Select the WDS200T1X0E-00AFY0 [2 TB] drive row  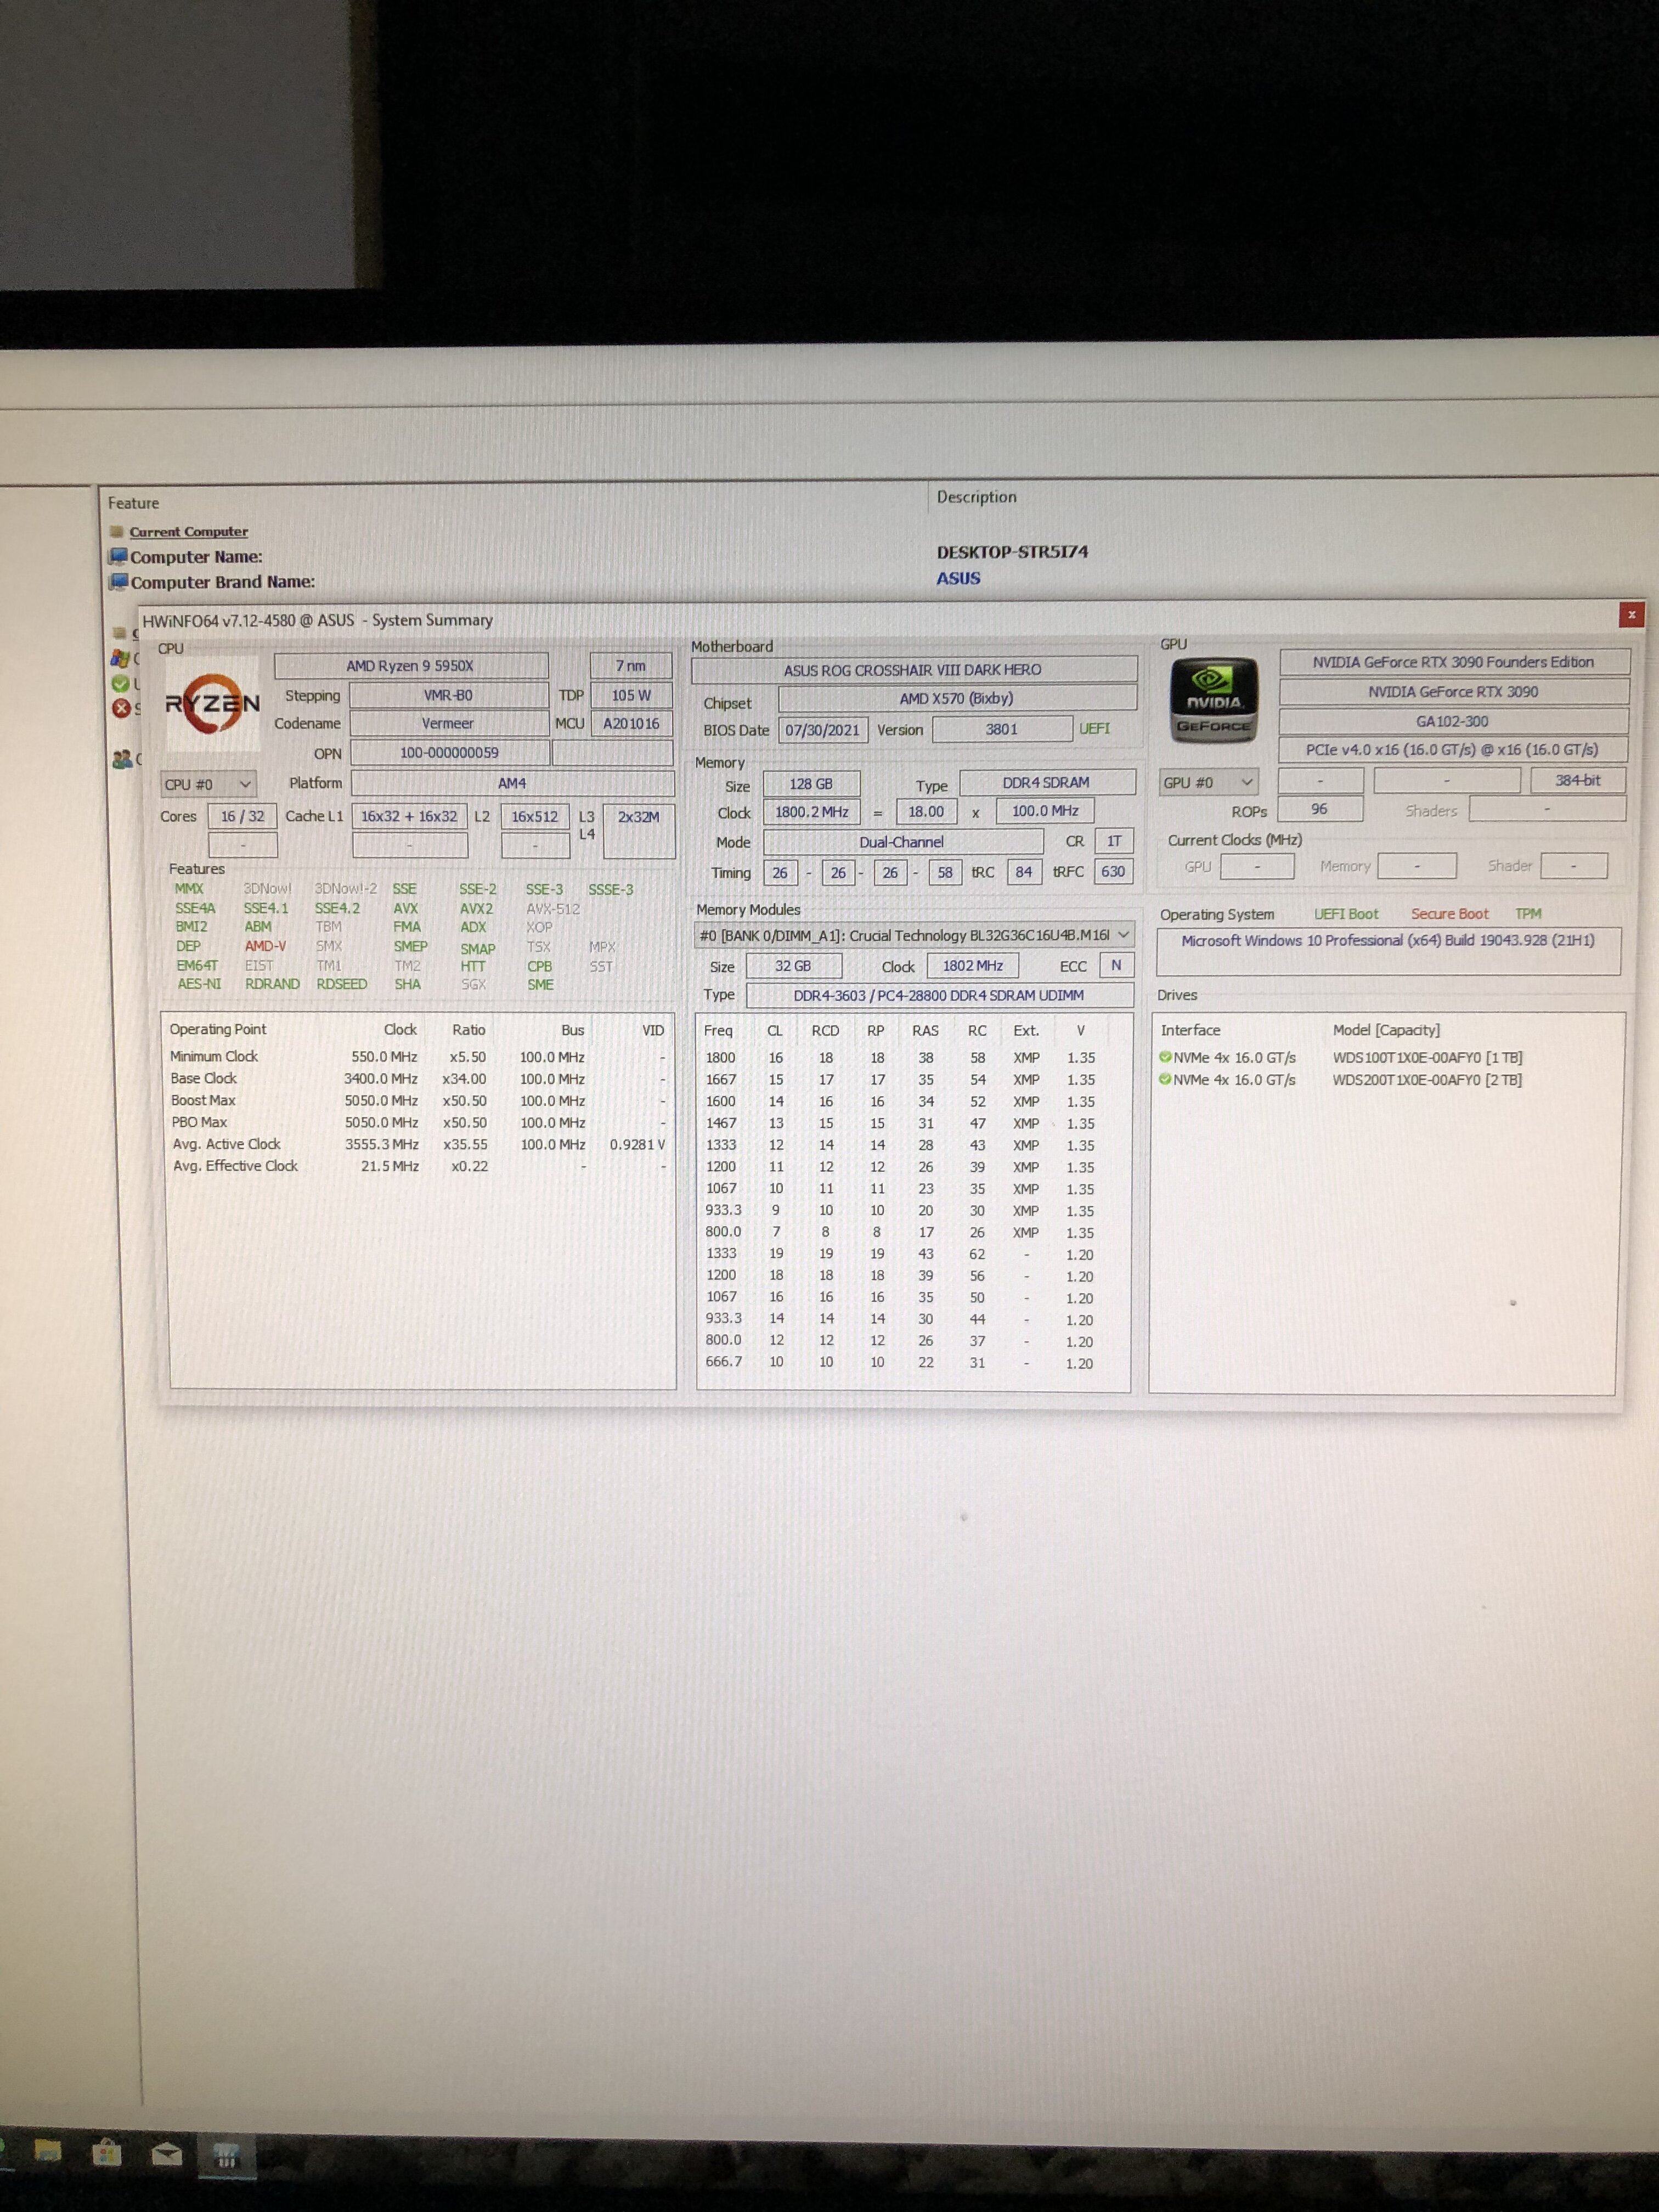(x=1340, y=1080)
